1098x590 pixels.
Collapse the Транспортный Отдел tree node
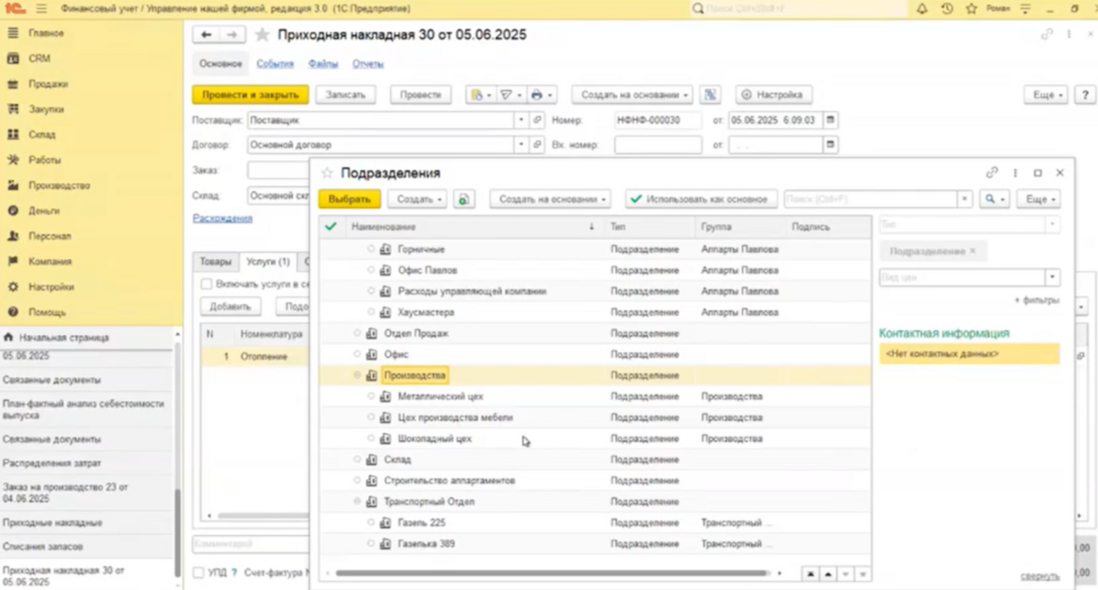click(357, 502)
